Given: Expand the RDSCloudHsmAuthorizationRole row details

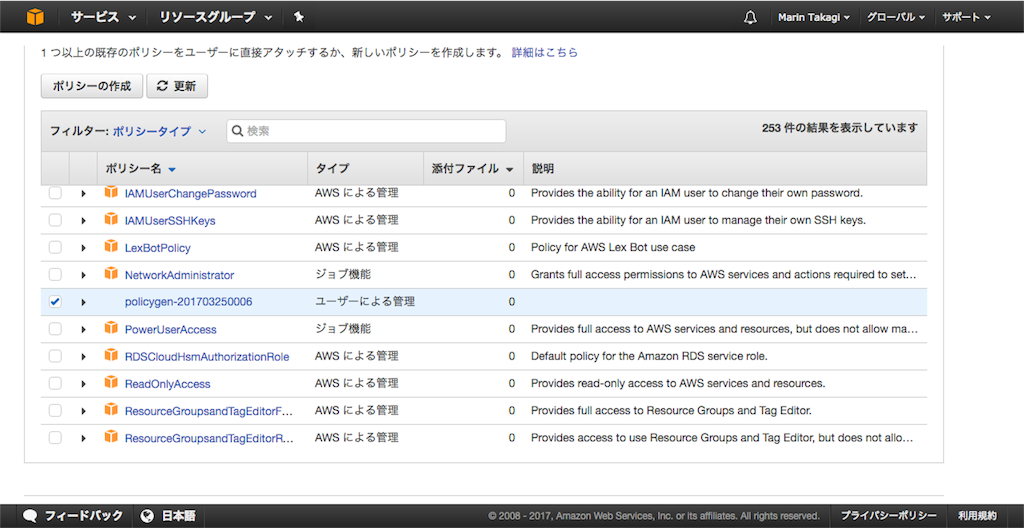Looking at the screenshot, I should (83, 356).
